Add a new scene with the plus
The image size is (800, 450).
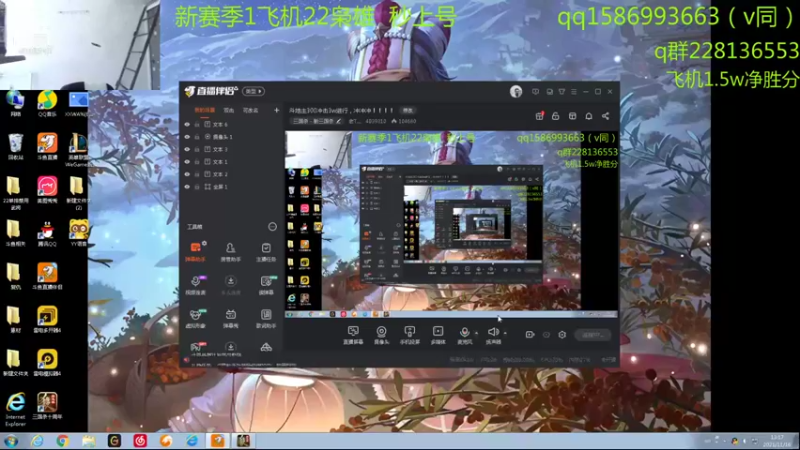pos(277,110)
